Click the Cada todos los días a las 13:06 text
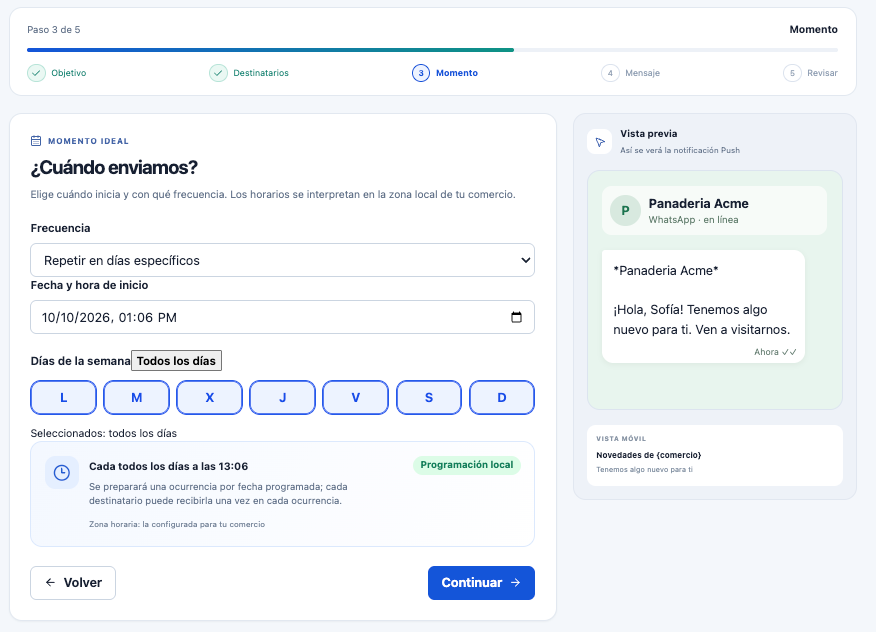The height and width of the screenshot is (632, 876). [169, 466]
